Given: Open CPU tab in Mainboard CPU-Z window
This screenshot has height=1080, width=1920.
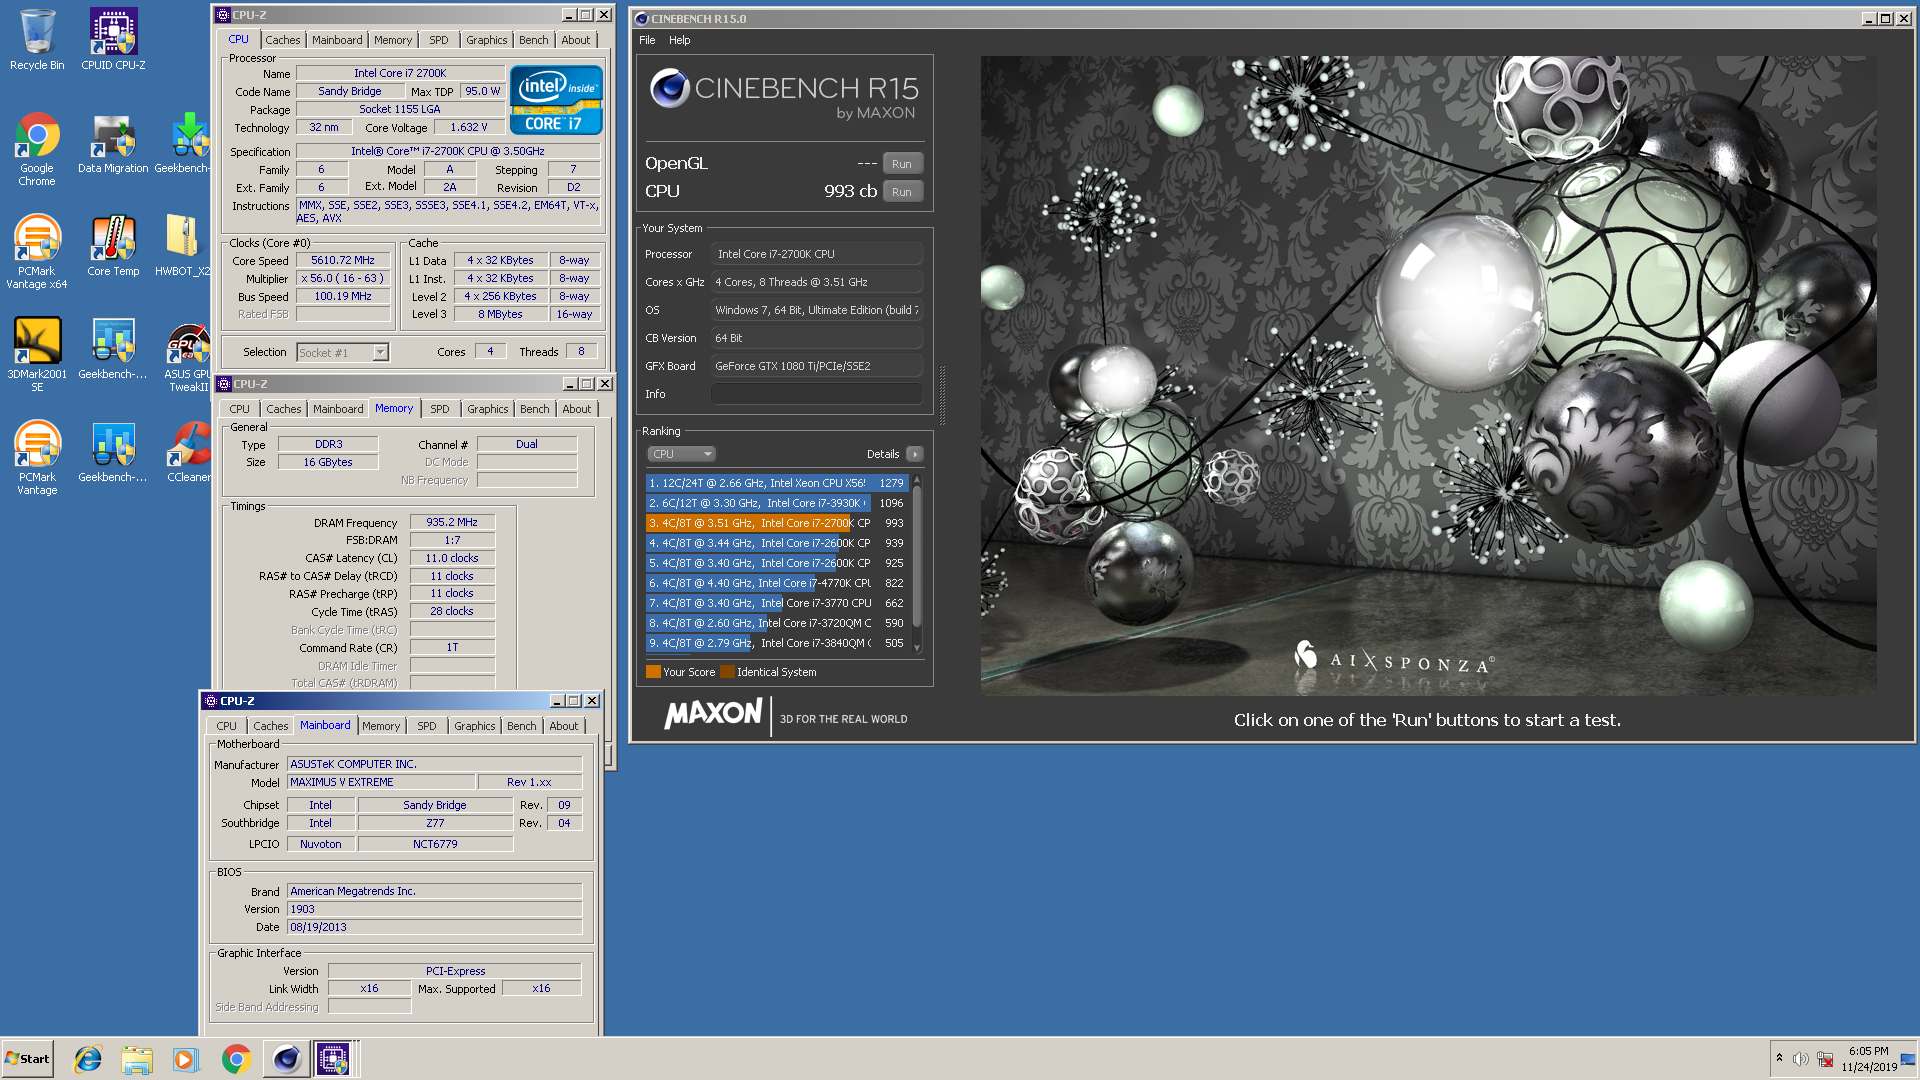Looking at the screenshot, I should [227, 726].
